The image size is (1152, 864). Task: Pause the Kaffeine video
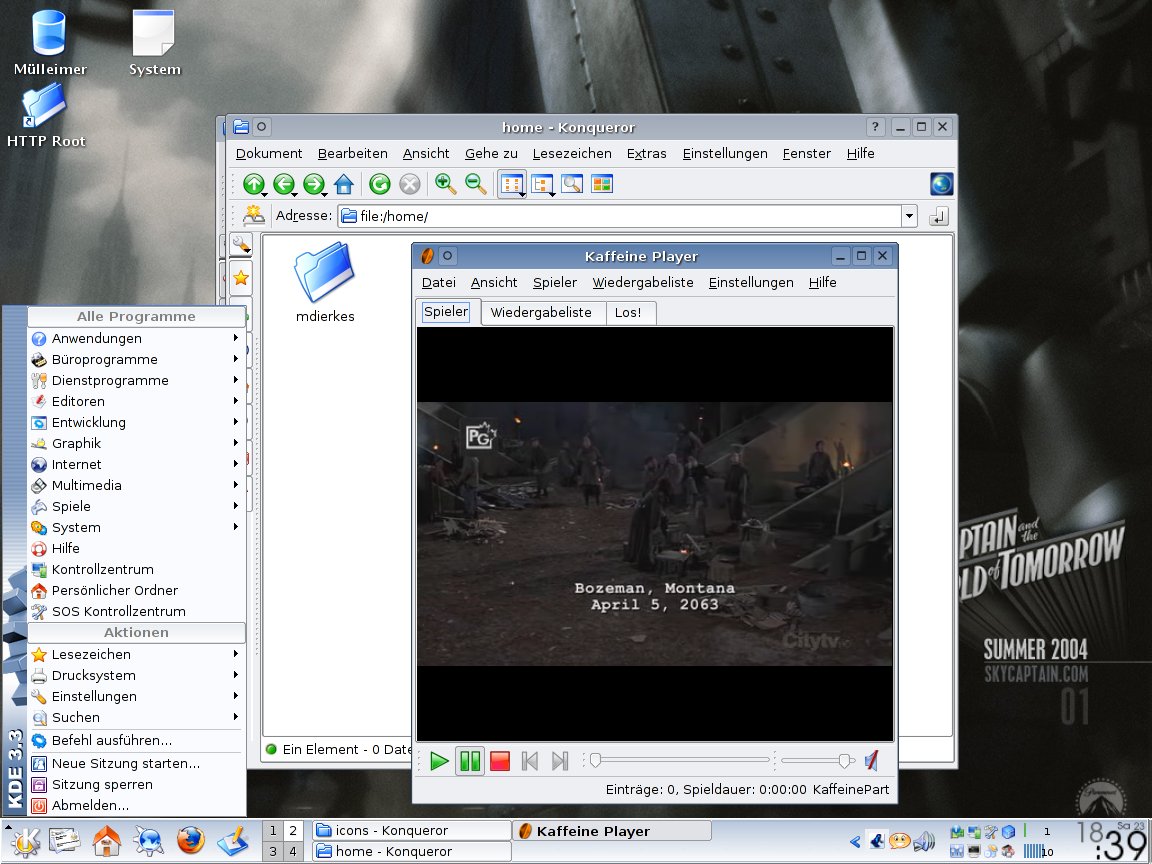point(470,761)
